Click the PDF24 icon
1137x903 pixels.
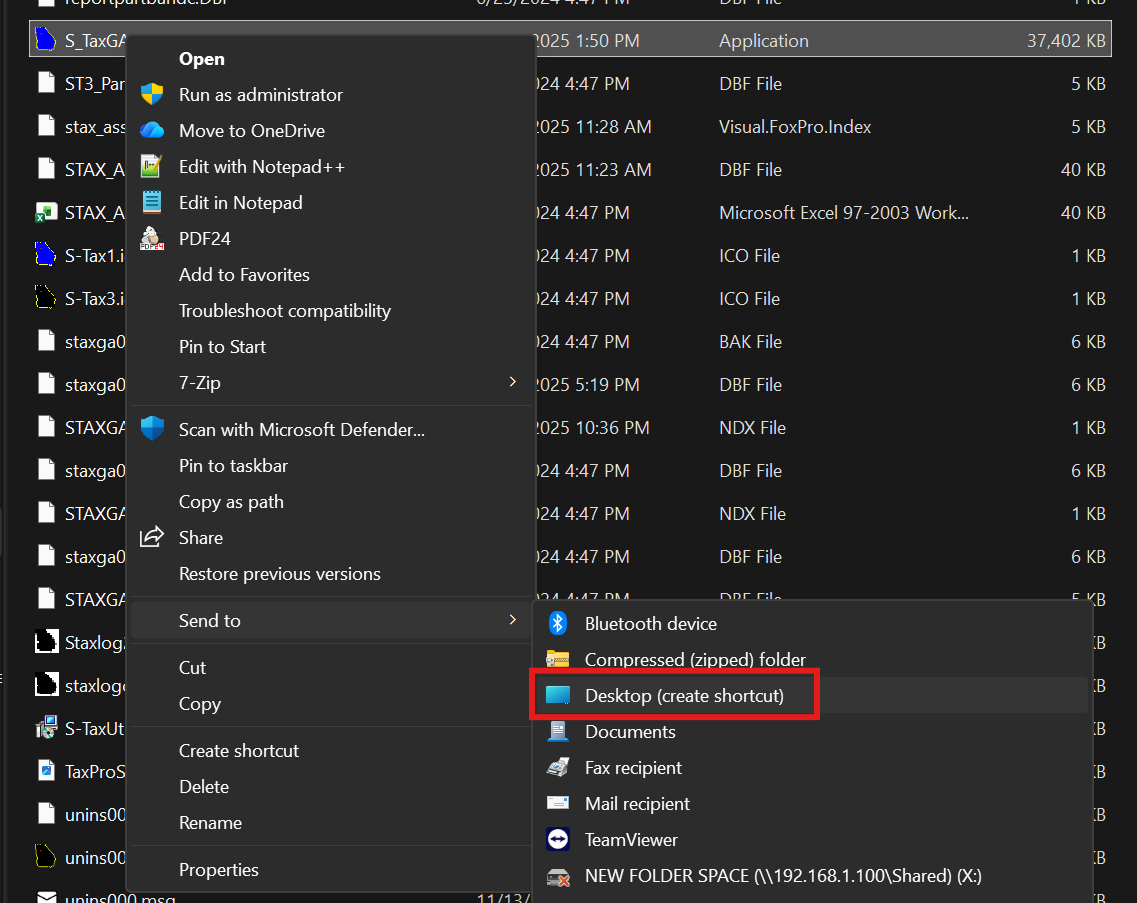152,239
